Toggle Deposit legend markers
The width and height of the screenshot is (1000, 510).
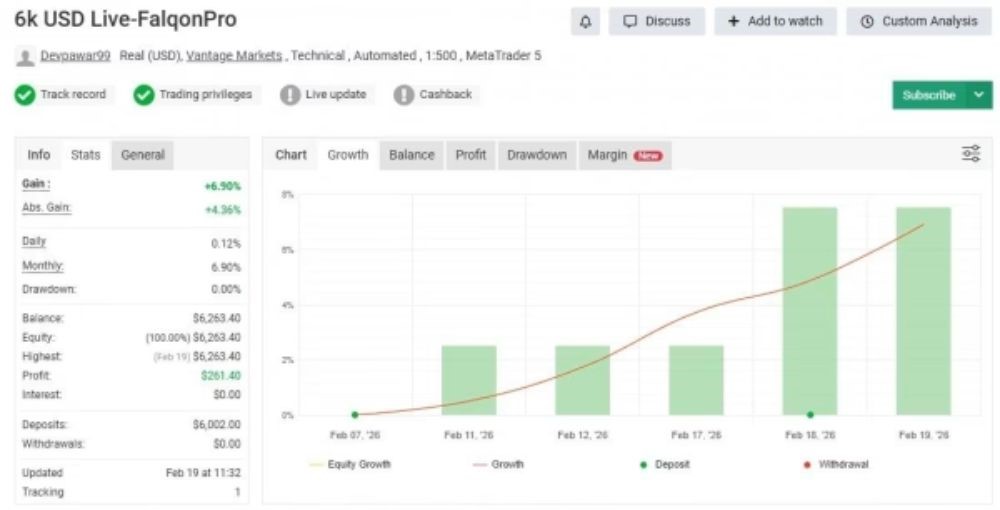coord(665,464)
